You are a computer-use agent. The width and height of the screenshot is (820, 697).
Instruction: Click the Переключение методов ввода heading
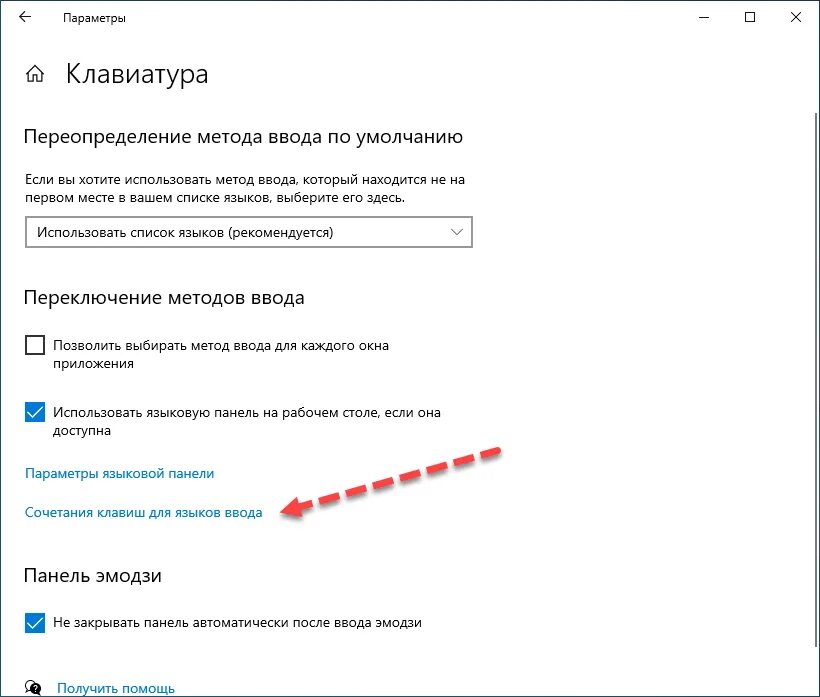click(x=164, y=298)
